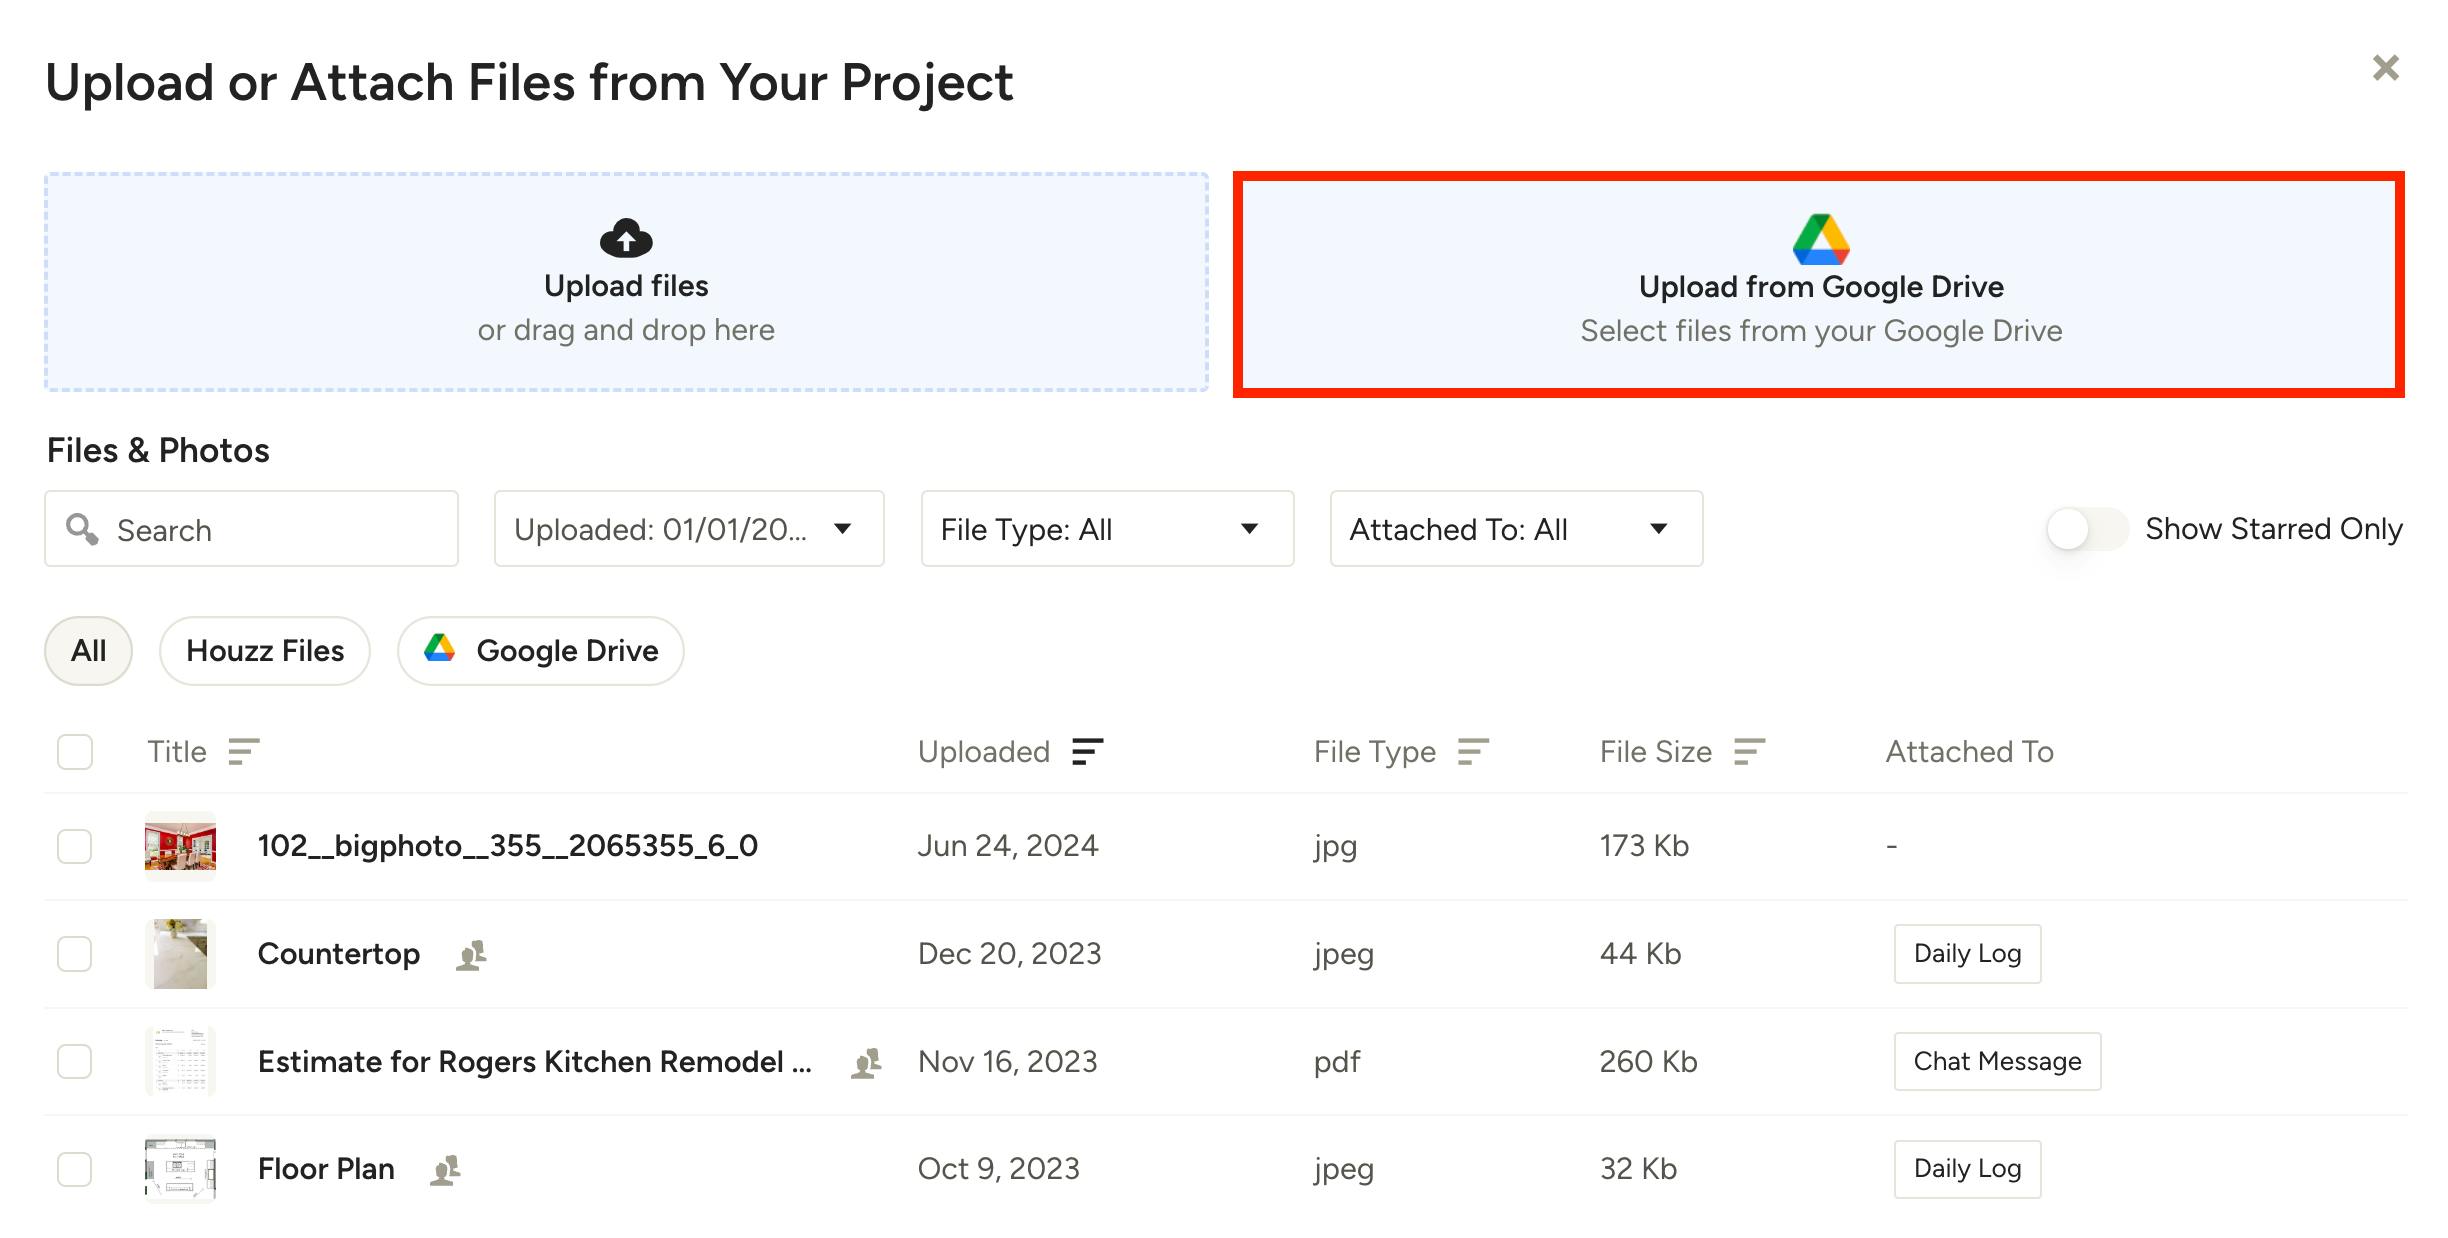Screen dimensions: 2448x1238
Task: Sort by File Size icon
Action: click(x=1749, y=752)
